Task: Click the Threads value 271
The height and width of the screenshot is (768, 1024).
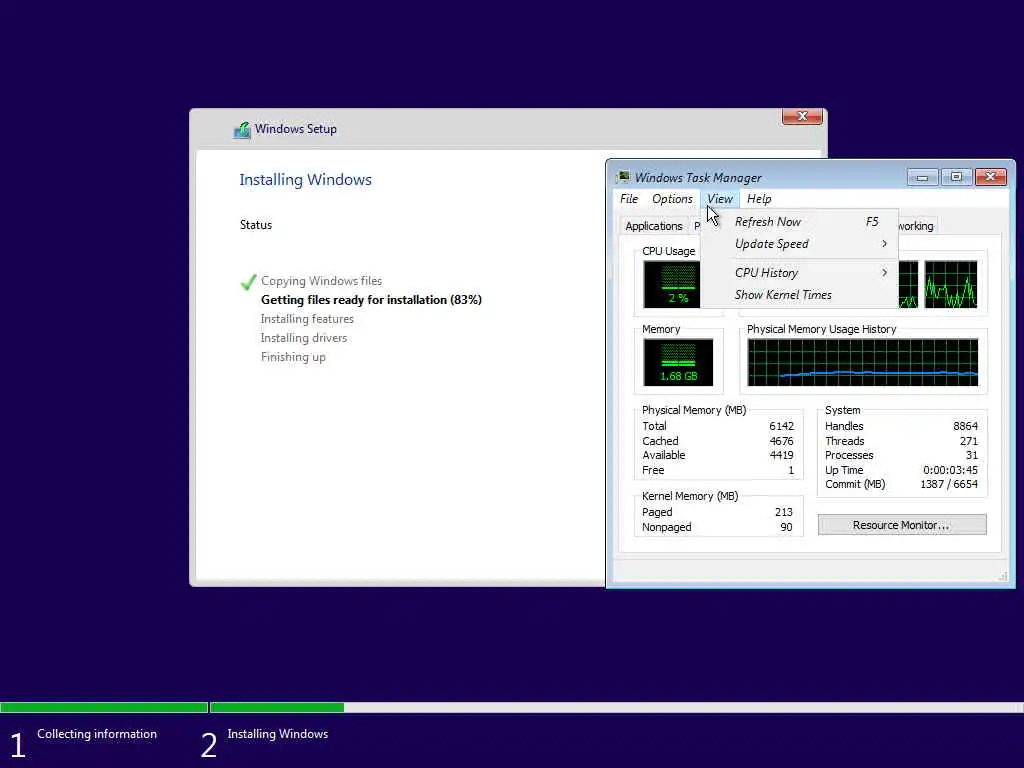Action: click(x=968, y=441)
